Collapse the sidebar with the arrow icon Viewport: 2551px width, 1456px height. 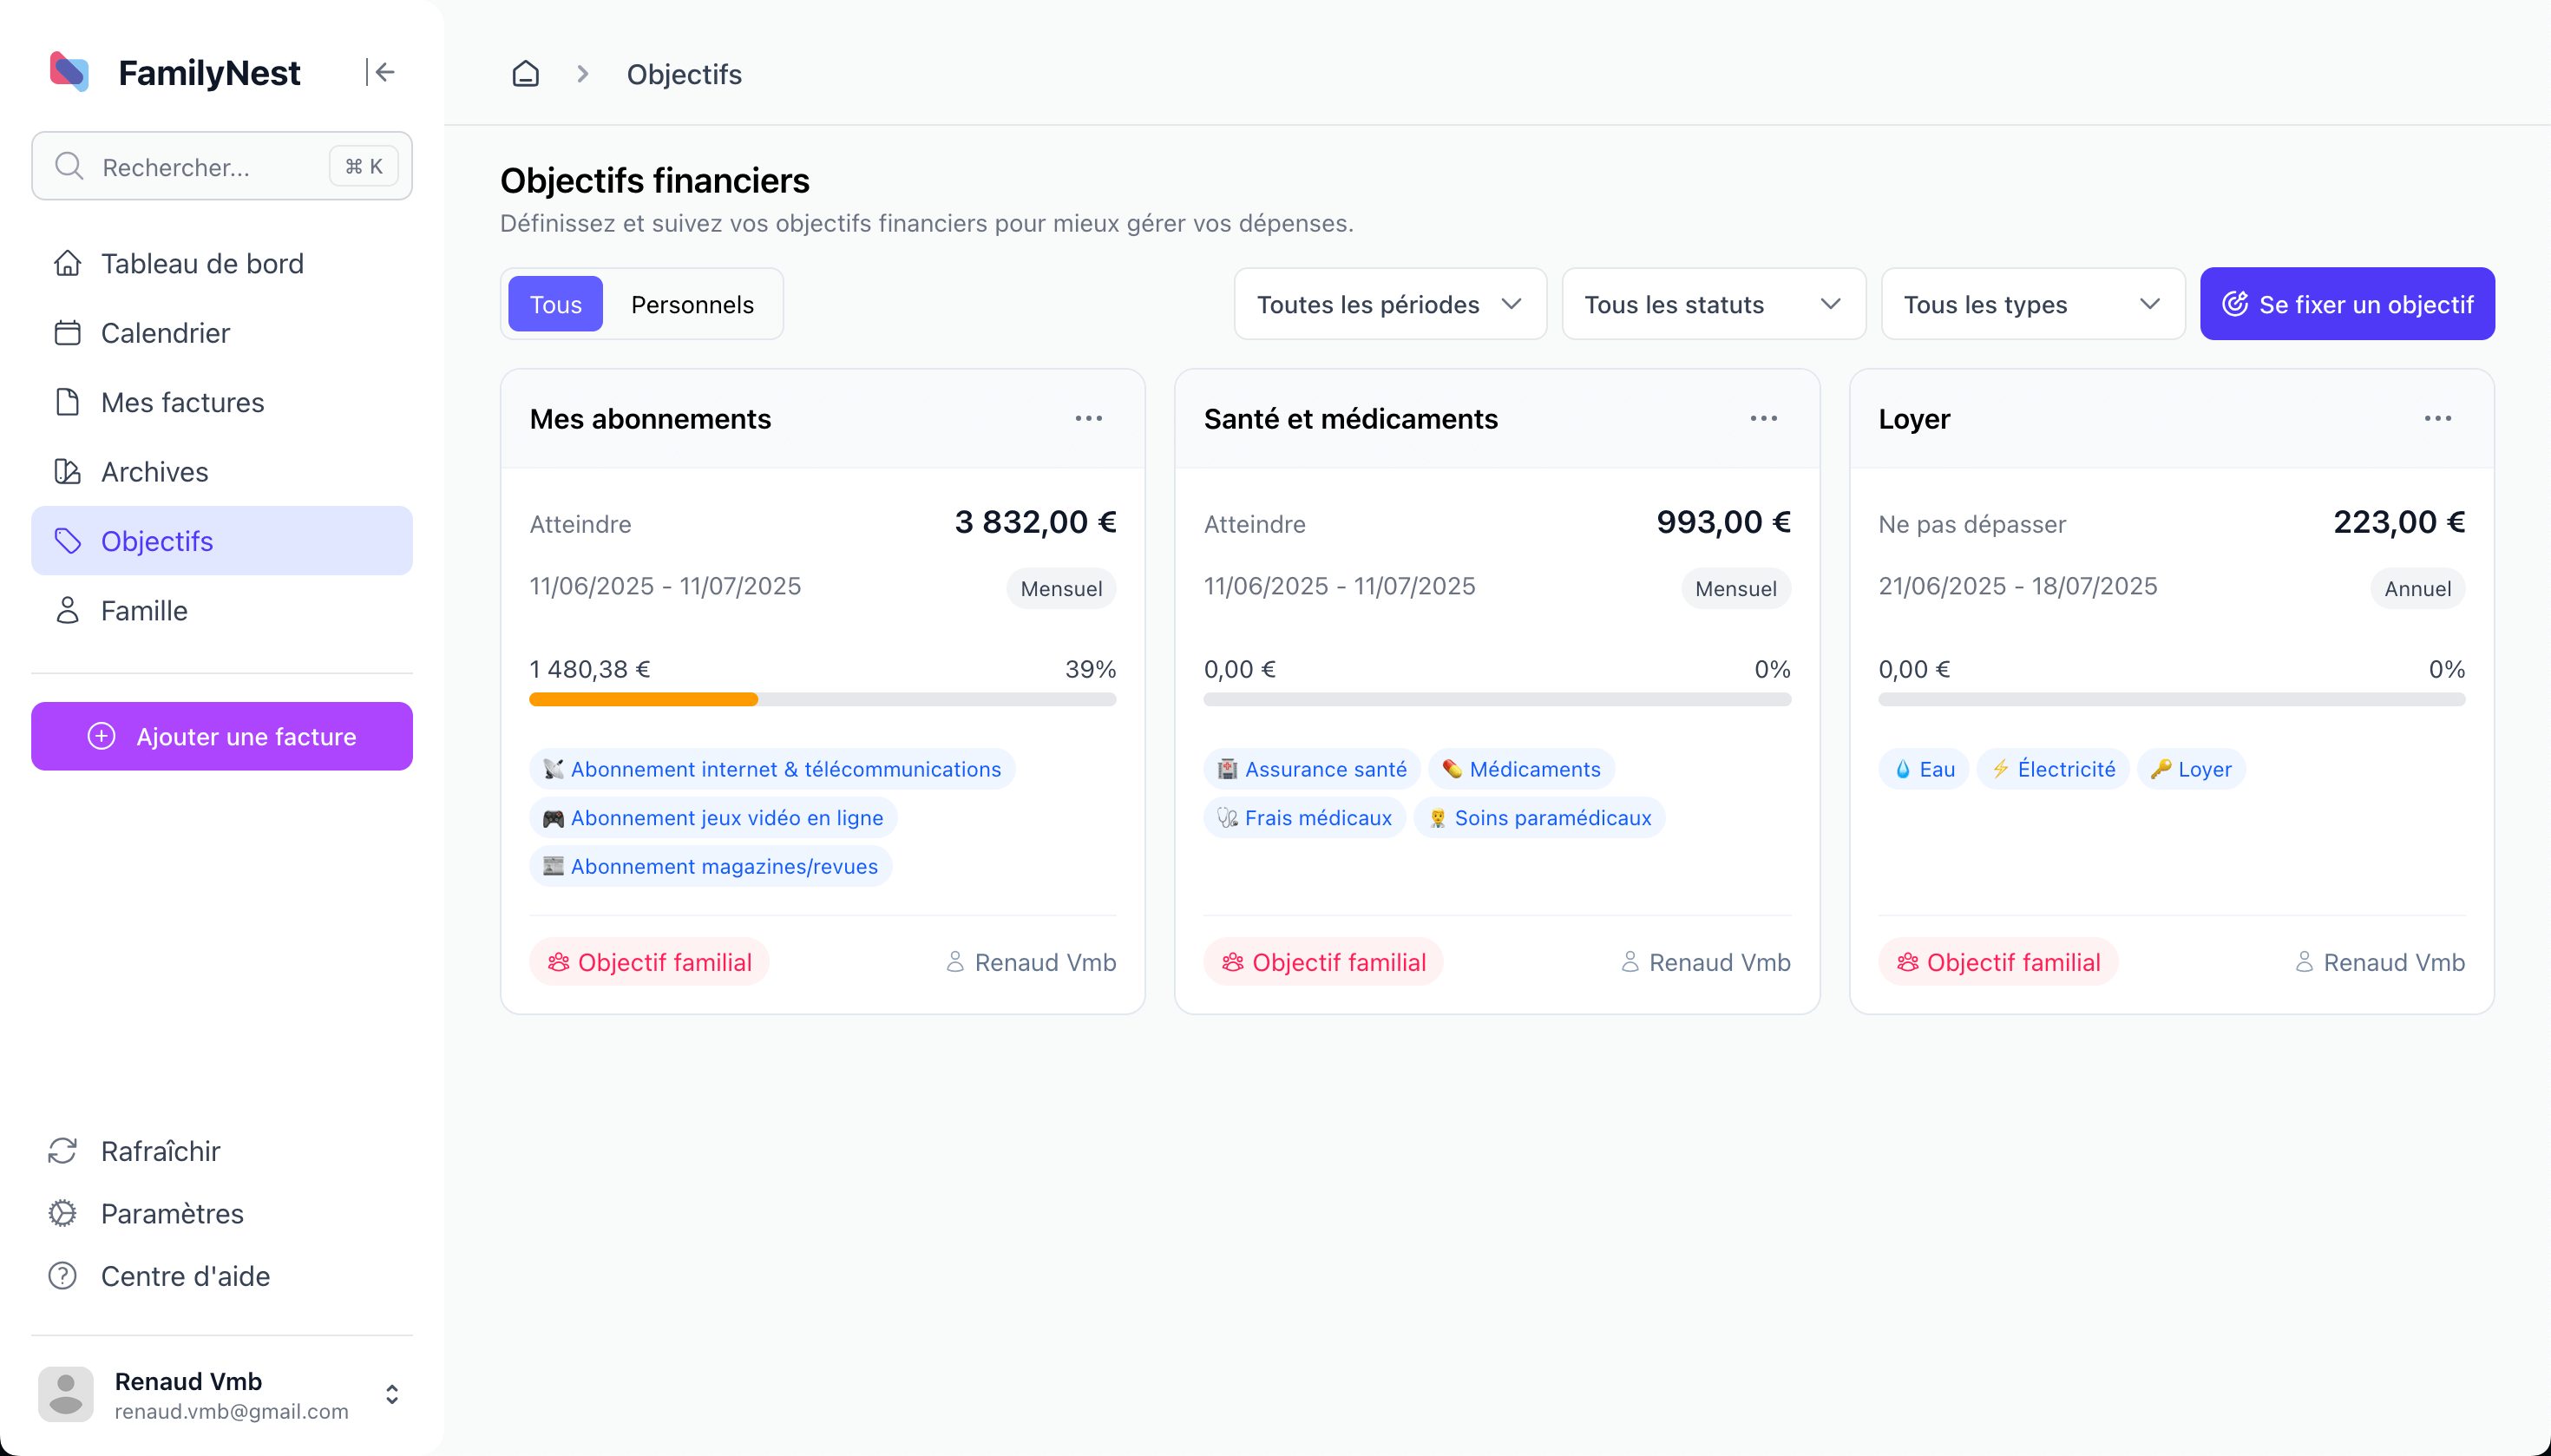[x=381, y=72]
